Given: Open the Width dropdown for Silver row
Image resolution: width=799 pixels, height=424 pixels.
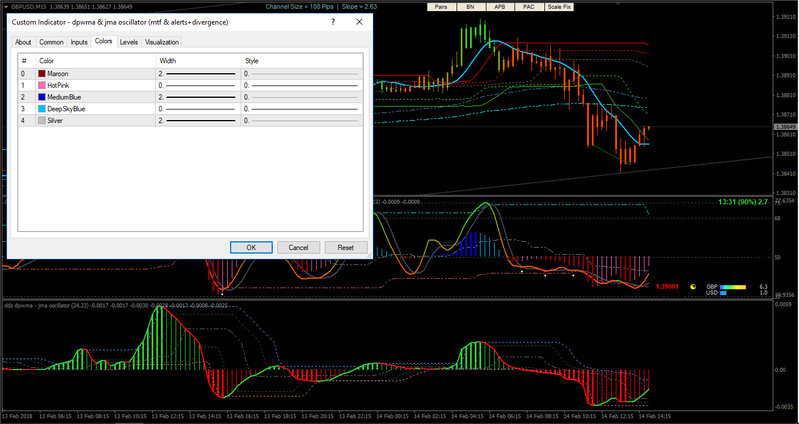Looking at the screenshot, I should (198, 120).
